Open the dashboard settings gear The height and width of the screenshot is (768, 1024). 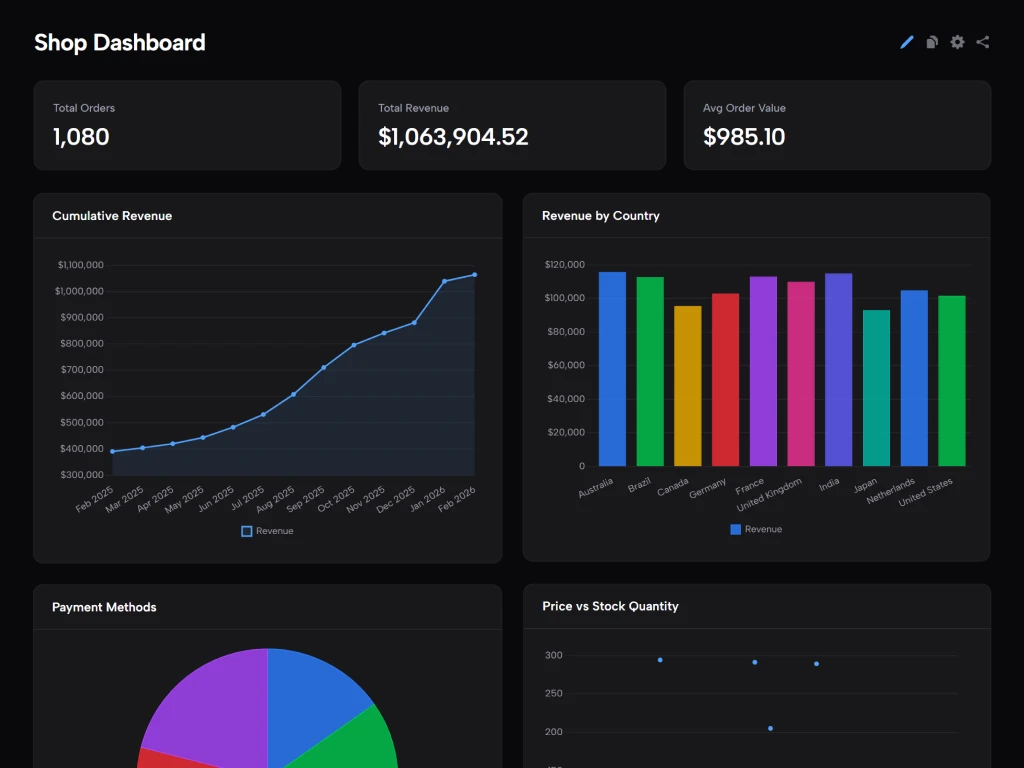(x=957, y=42)
